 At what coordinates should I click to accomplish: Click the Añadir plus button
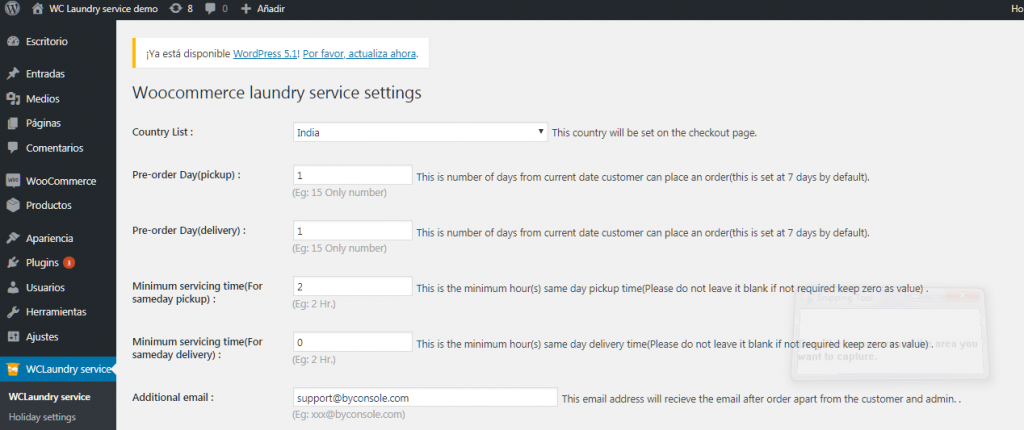(263, 9)
